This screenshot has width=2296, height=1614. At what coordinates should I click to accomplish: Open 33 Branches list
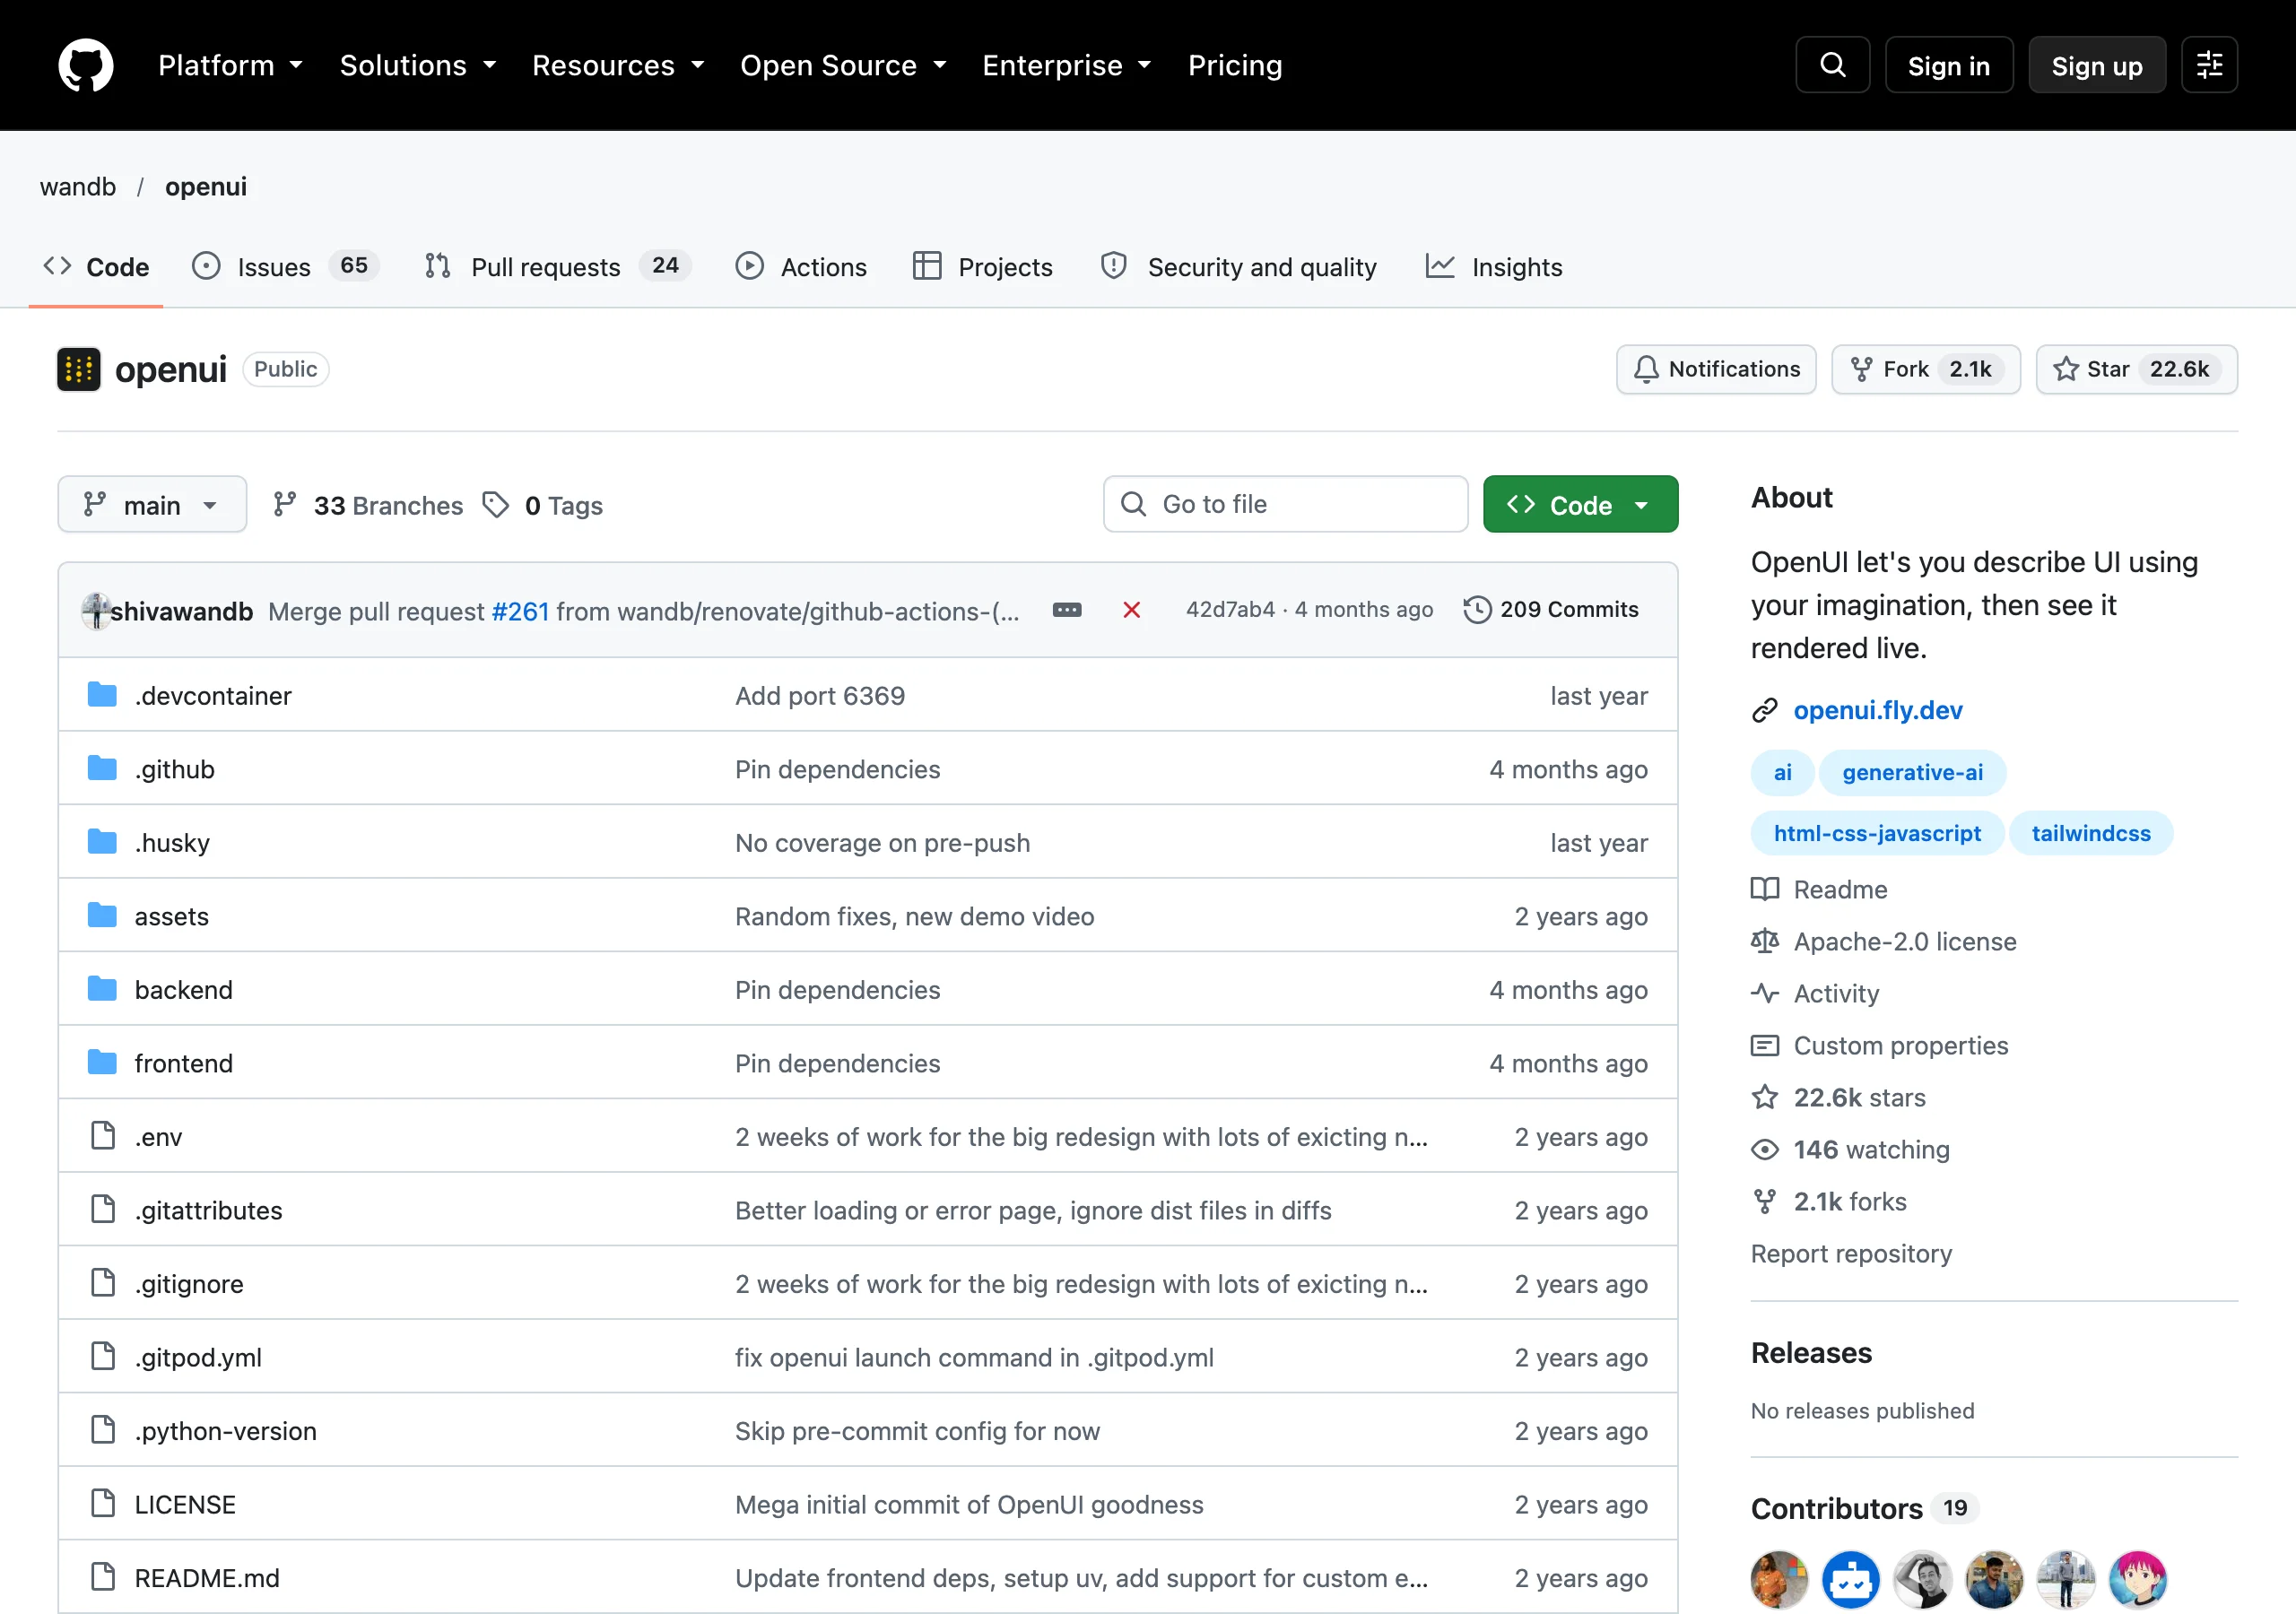368,505
